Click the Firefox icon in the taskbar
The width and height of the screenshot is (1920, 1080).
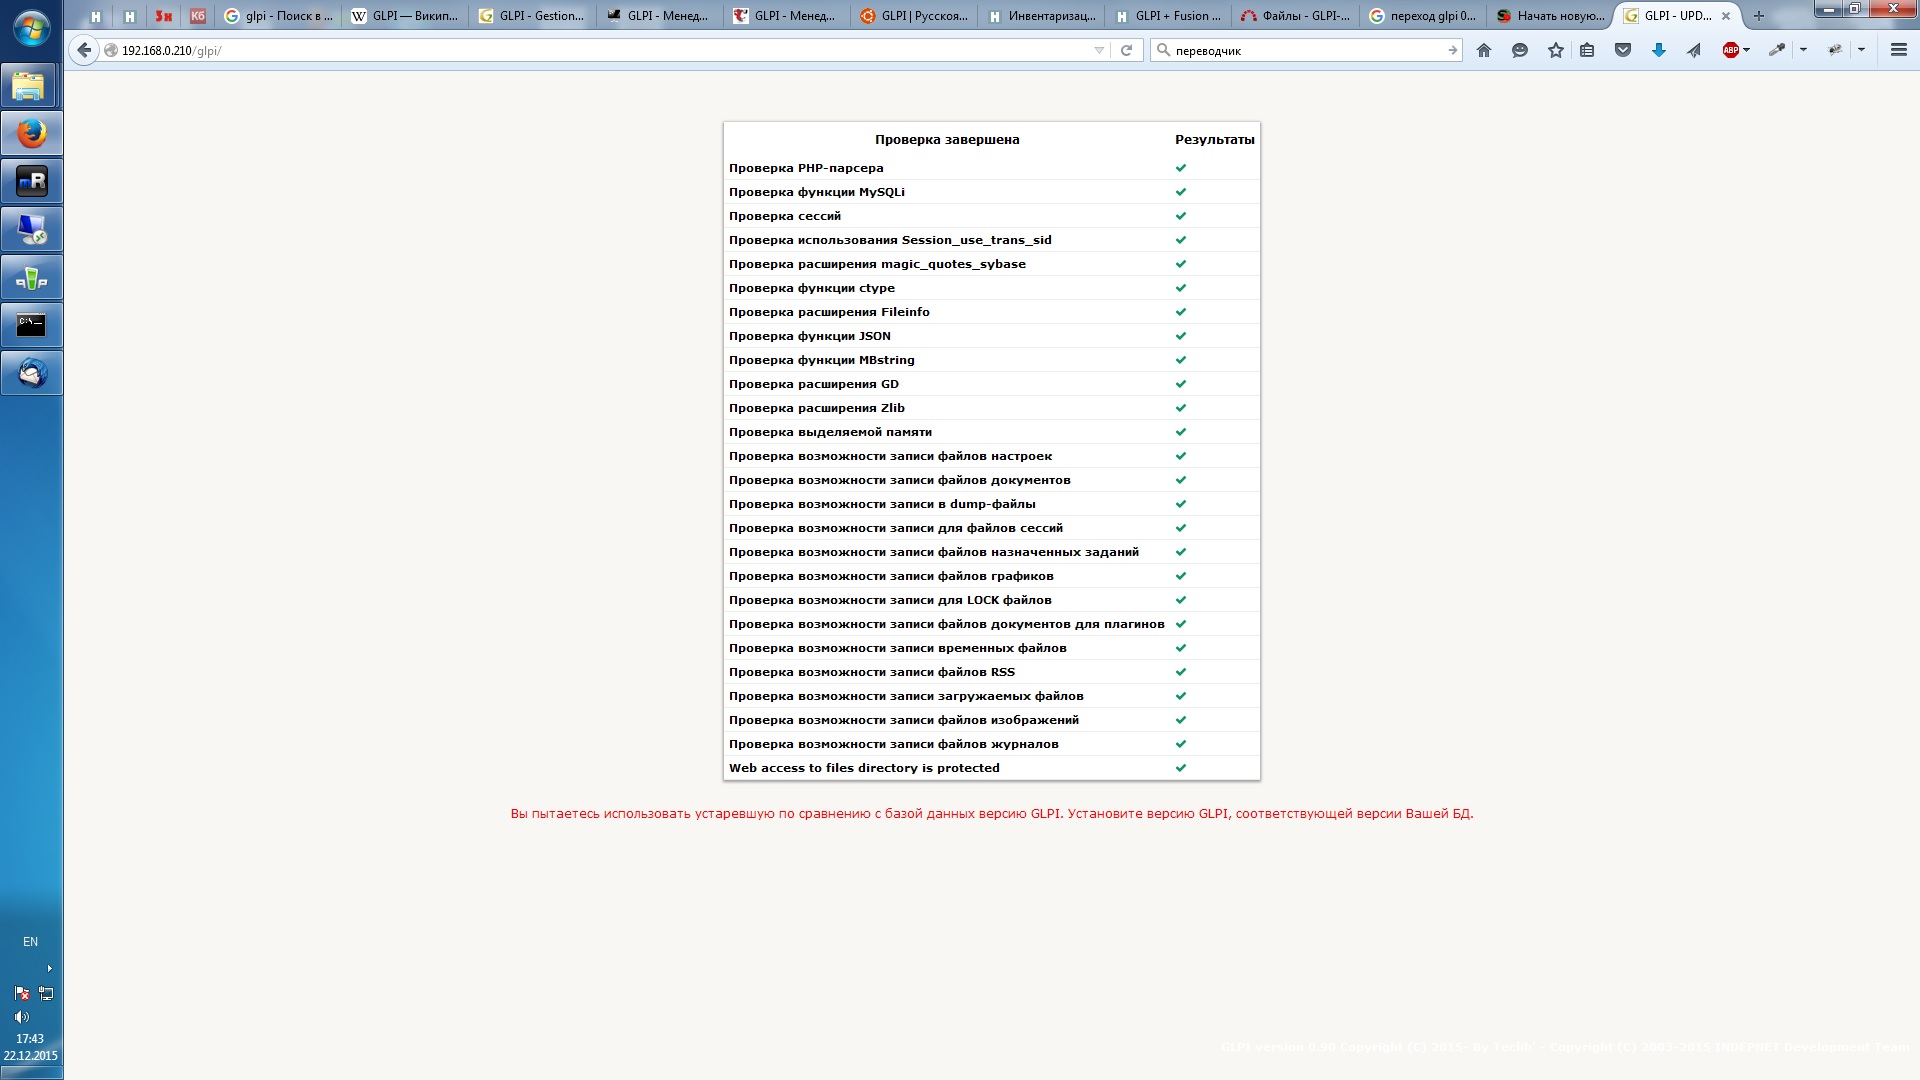coord(31,133)
